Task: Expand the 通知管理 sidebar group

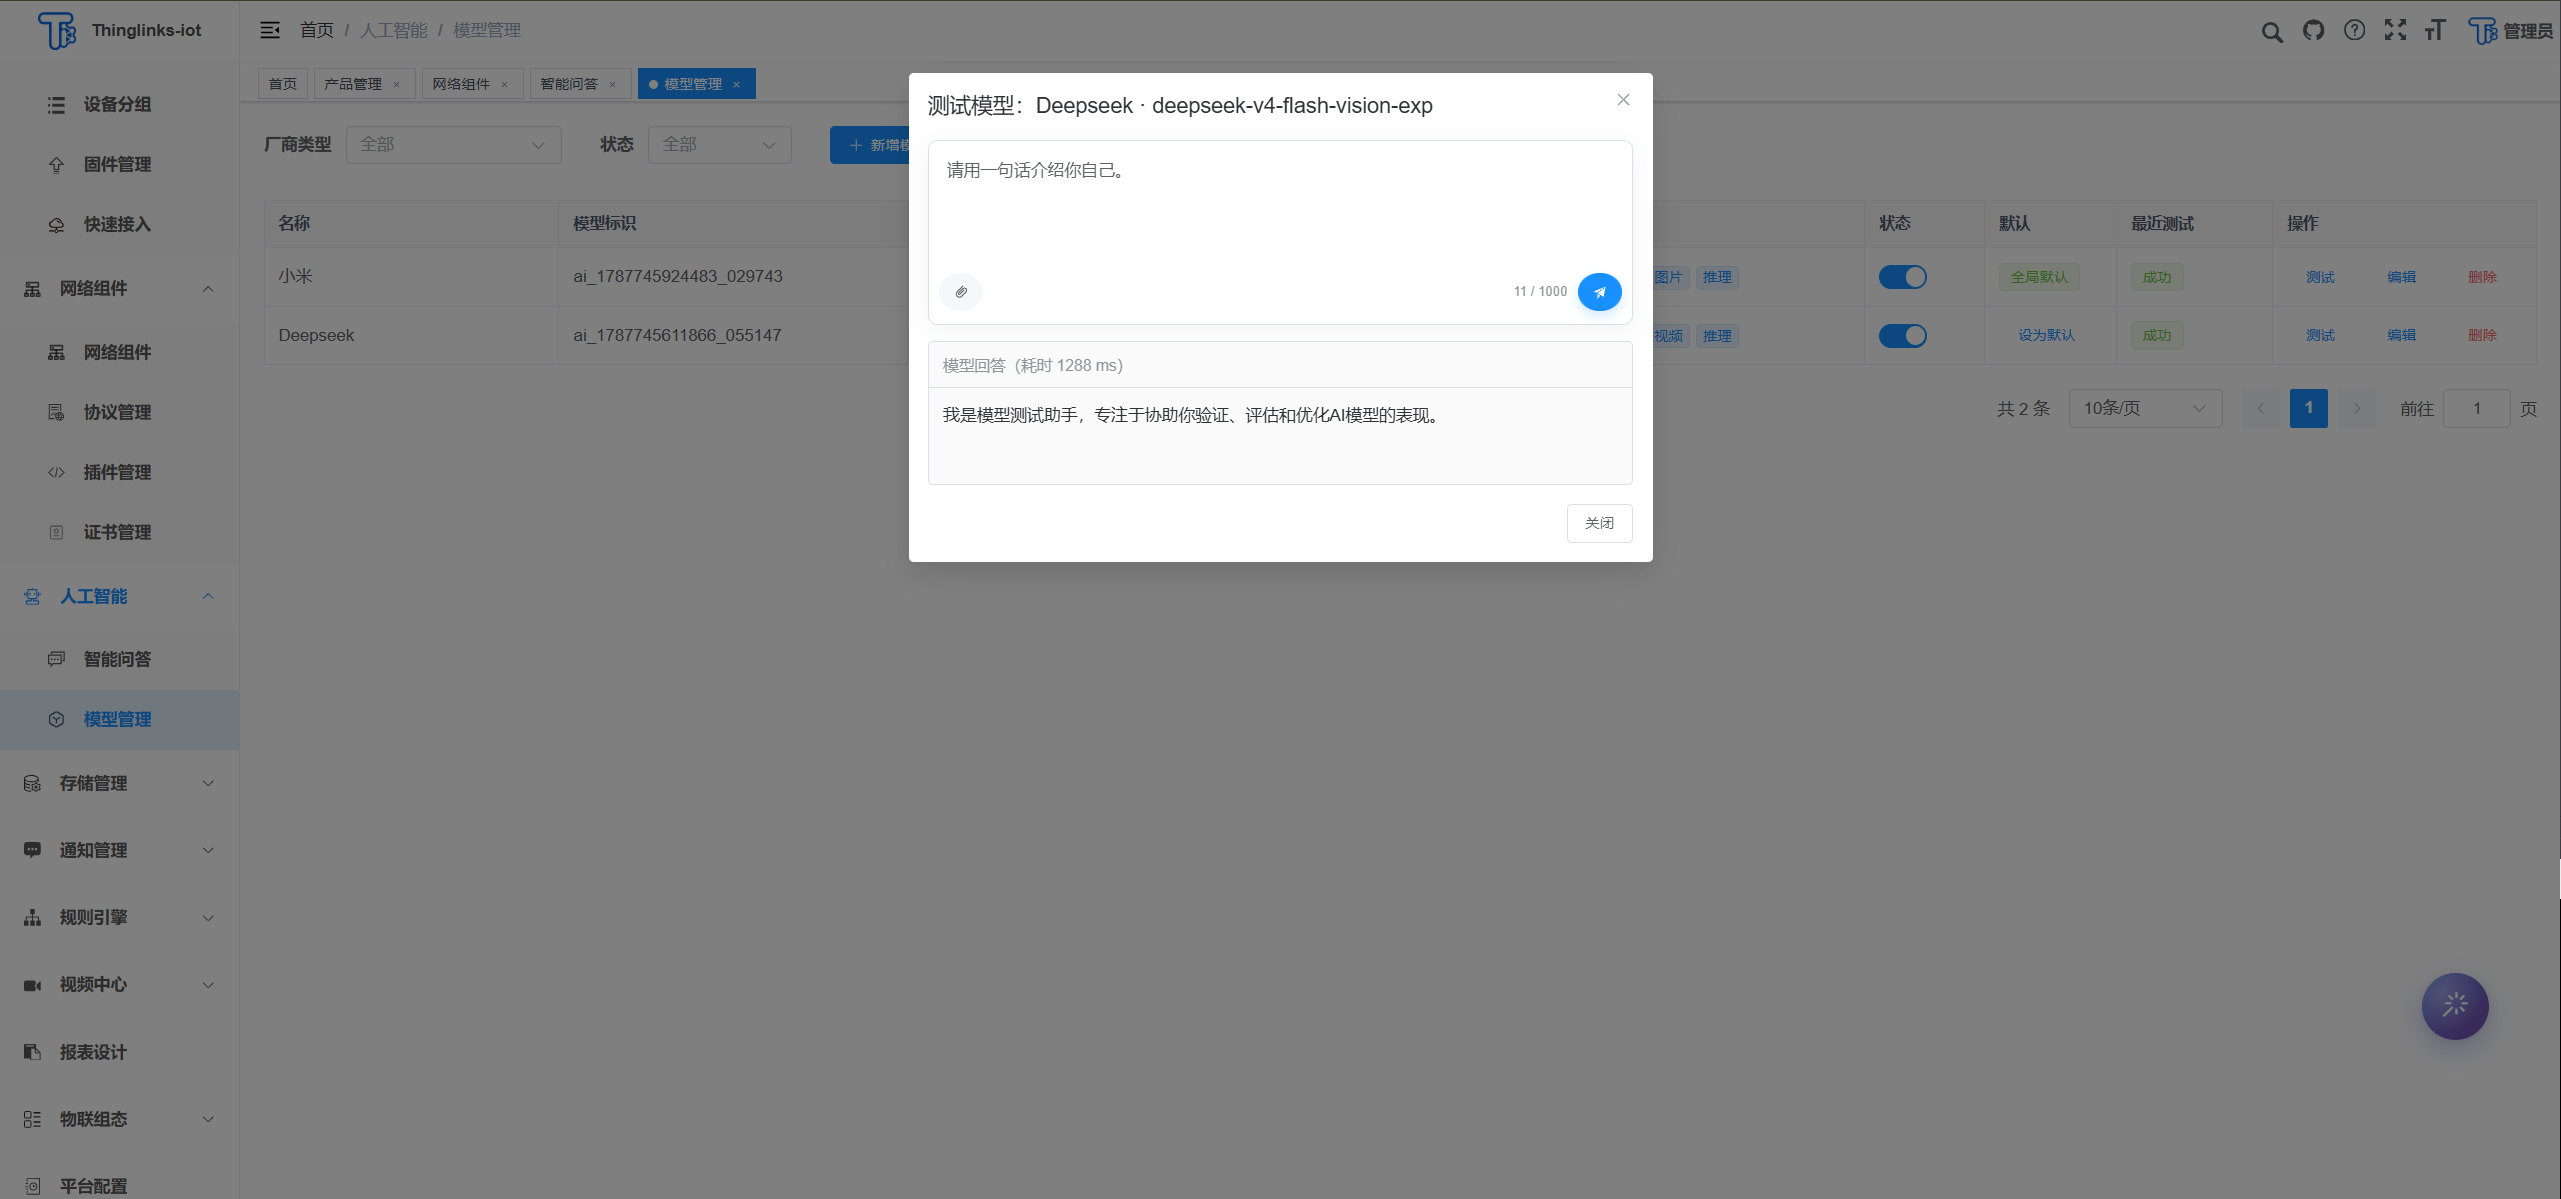Action: coord(119,850)
